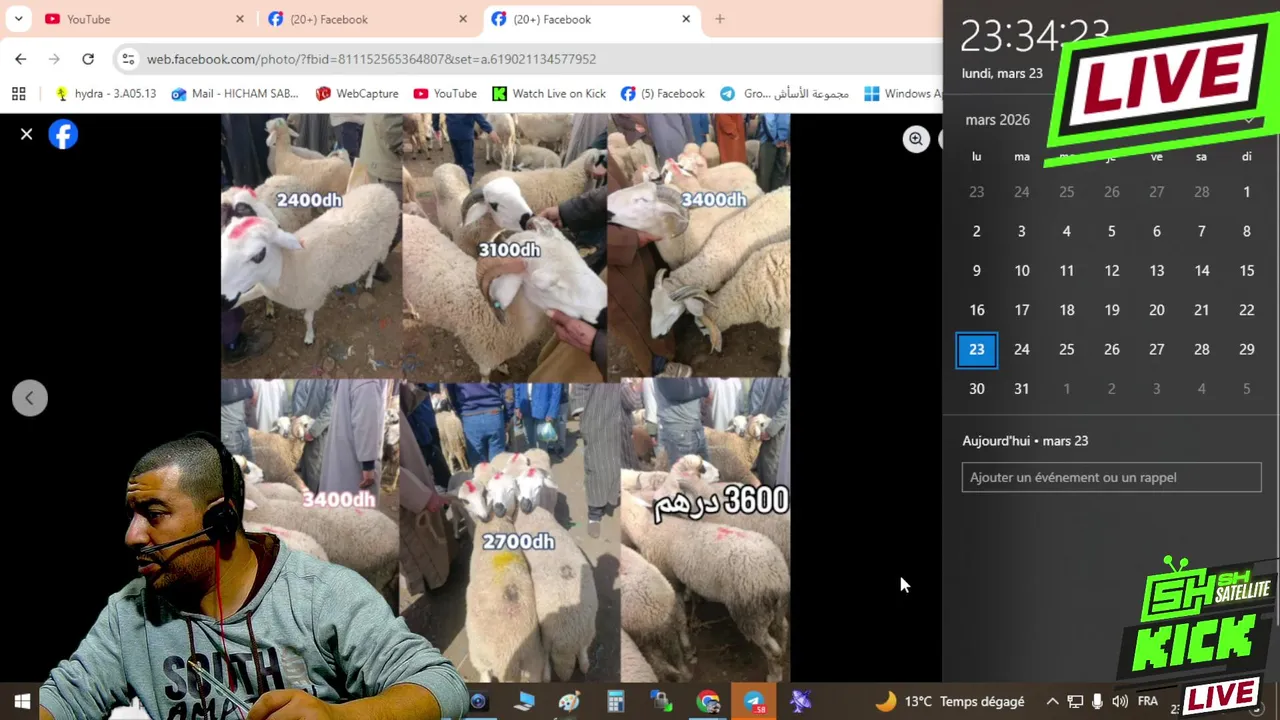1280x720 pixels.
Task: Open the Watch Live on Kick bookmark
Action: pyautogui.click(x=549, y=93)
